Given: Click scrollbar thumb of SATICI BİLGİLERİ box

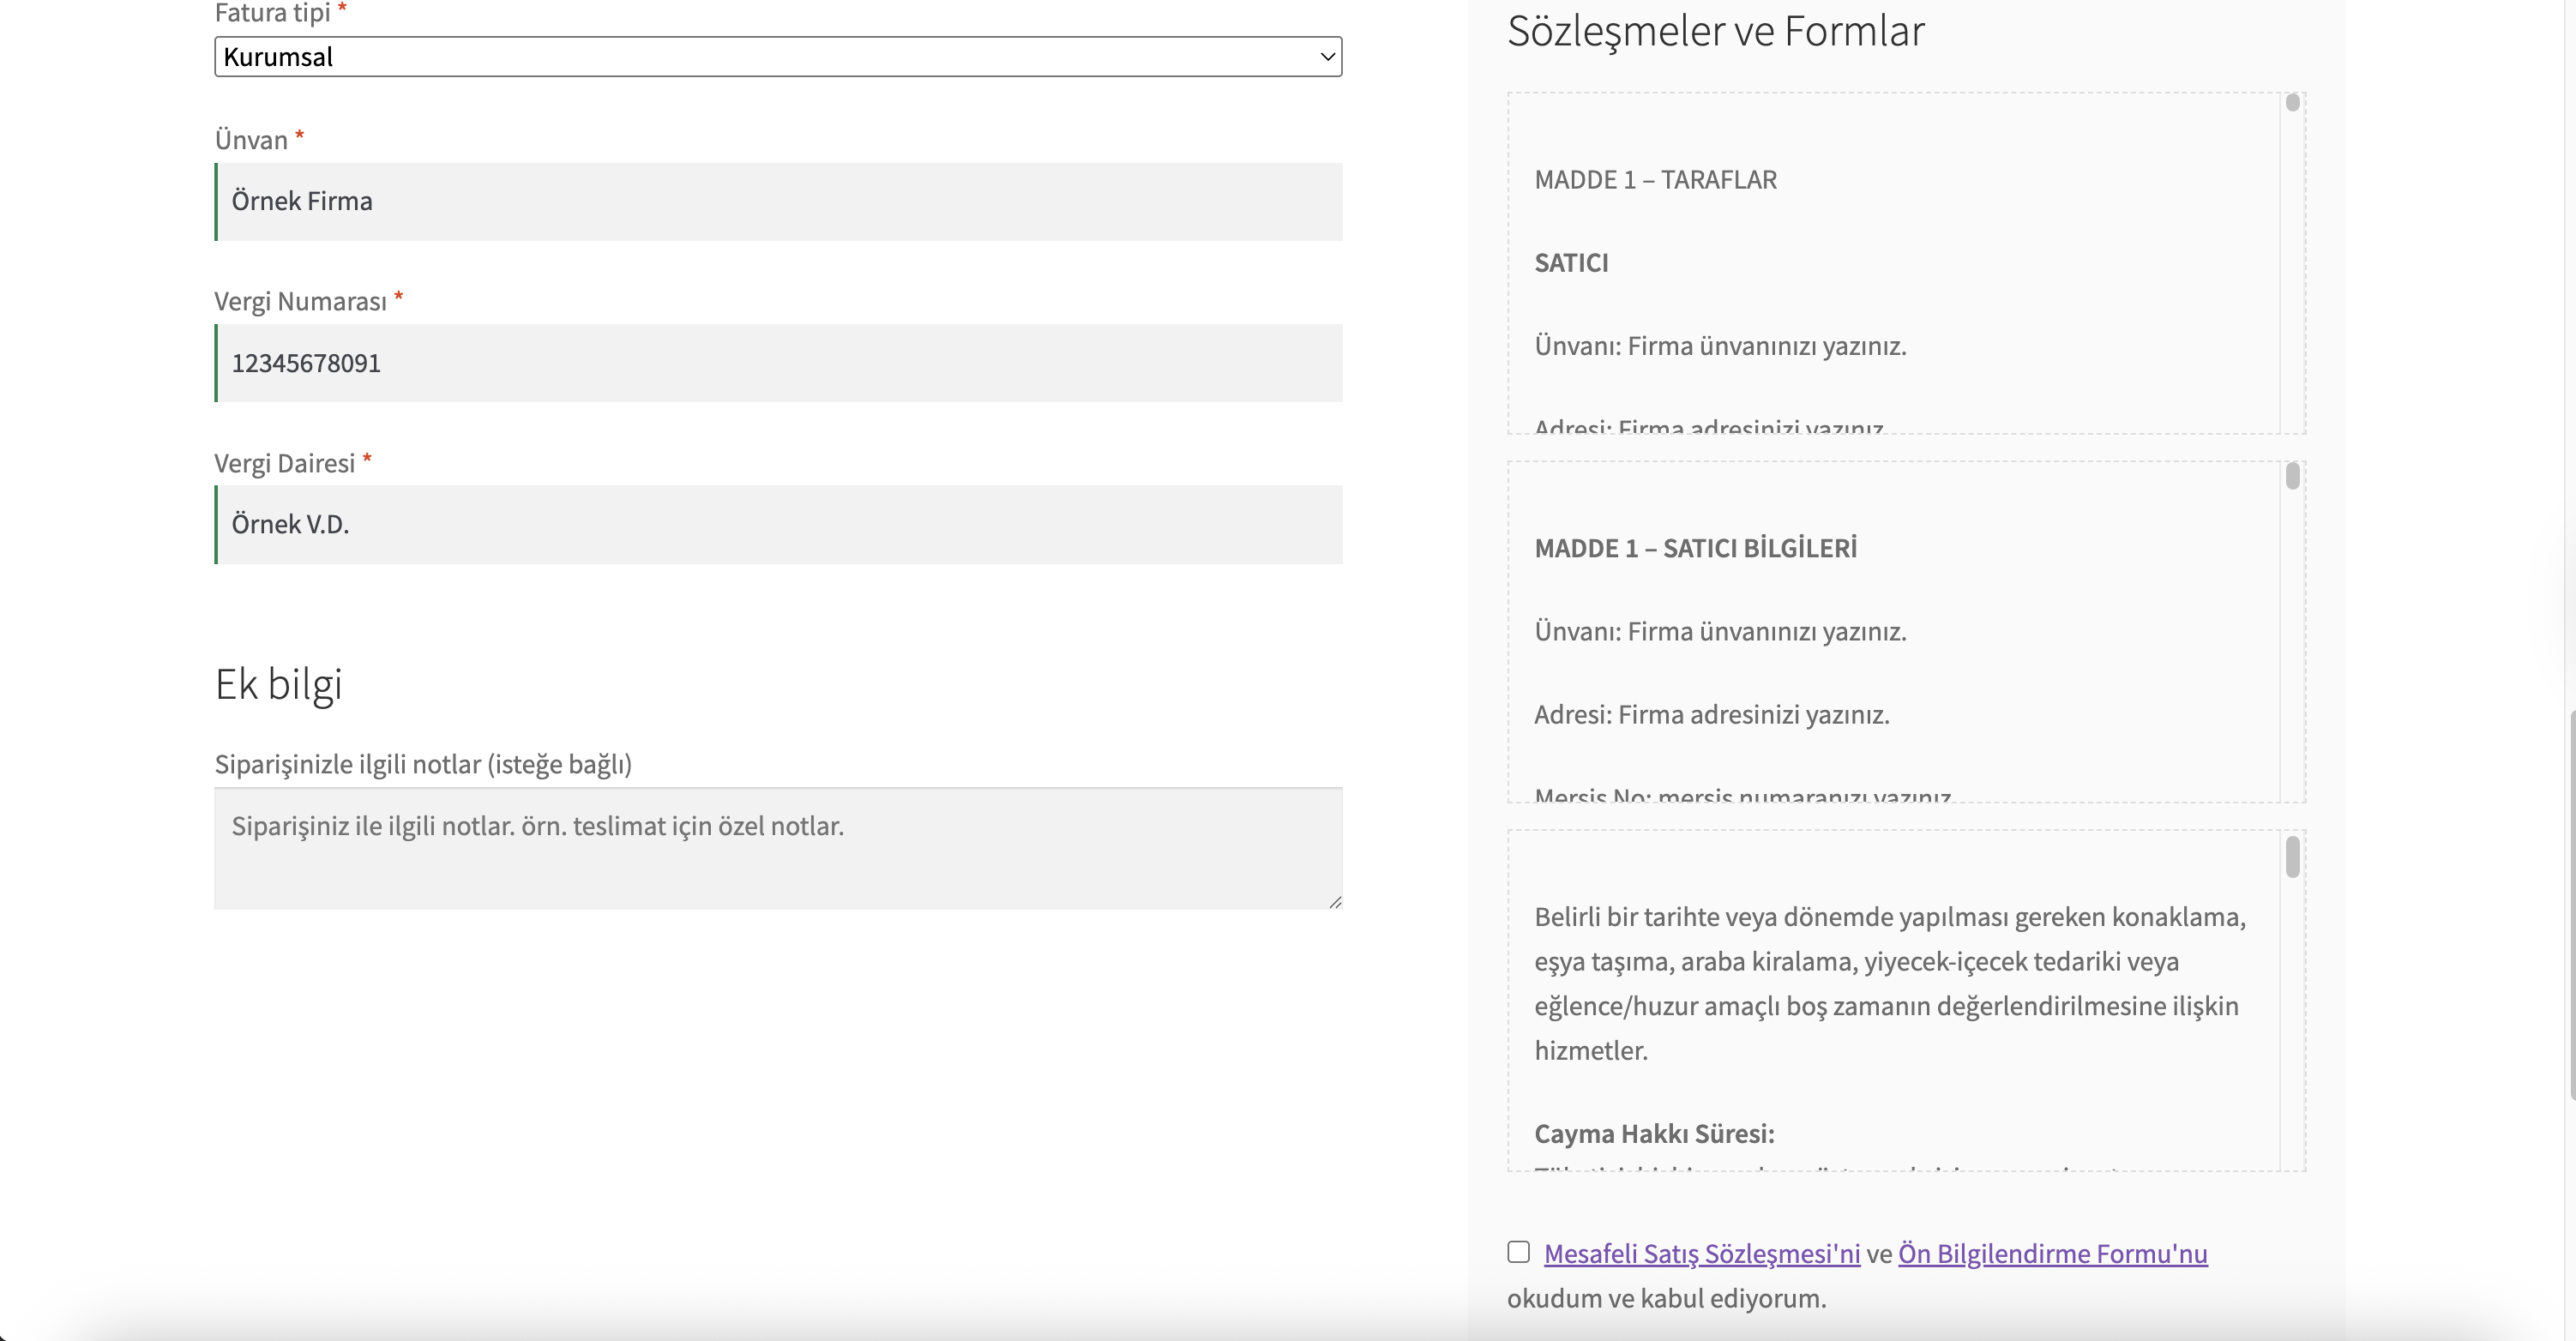Looking at the screenshot, I should pyautogui.click(x=2292, y=476).
